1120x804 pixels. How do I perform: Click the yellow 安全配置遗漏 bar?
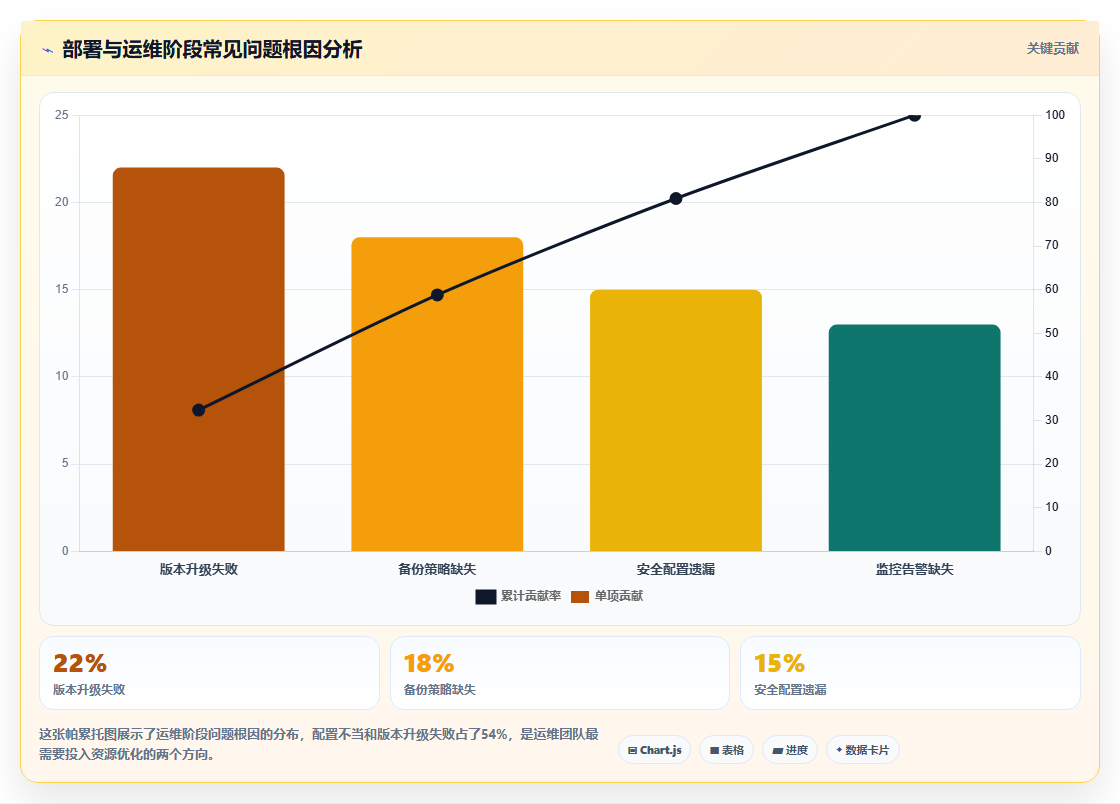(676, 420)
